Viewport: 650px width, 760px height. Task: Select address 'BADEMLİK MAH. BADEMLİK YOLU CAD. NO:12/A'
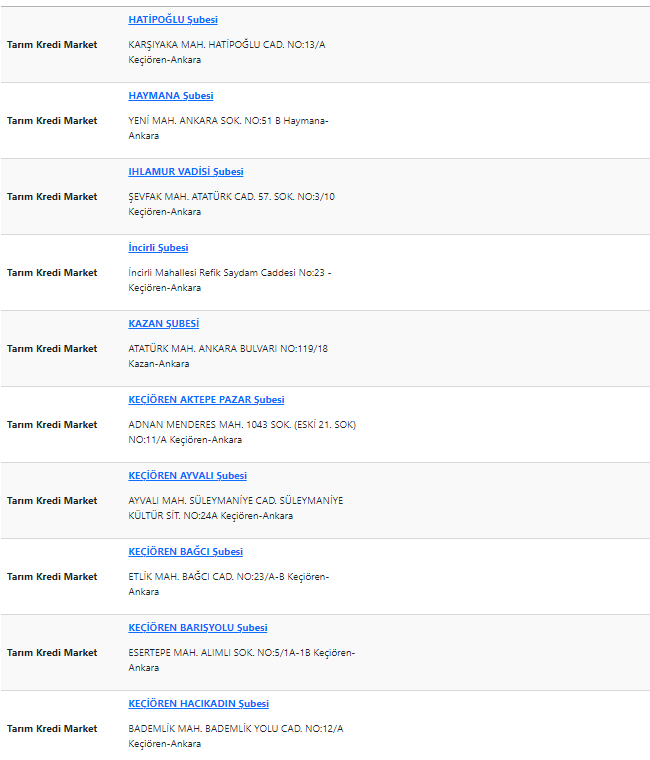pyautogui.click(x=236, y=729)
